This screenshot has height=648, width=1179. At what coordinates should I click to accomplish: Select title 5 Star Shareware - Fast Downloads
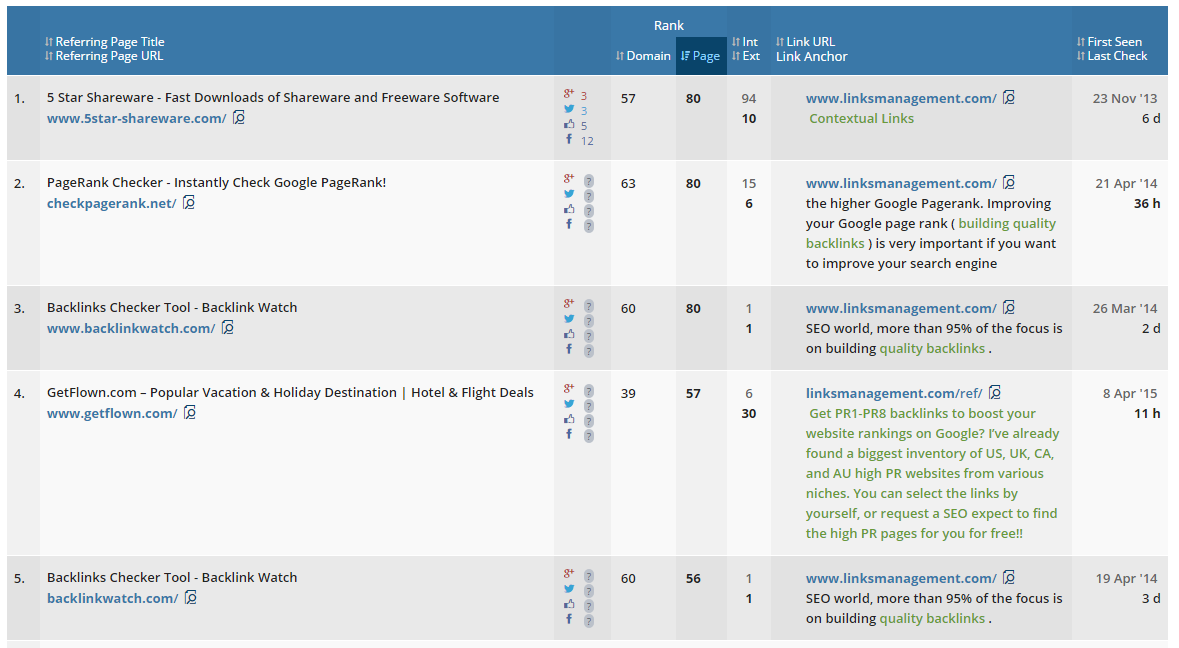[x=273, y=98]
